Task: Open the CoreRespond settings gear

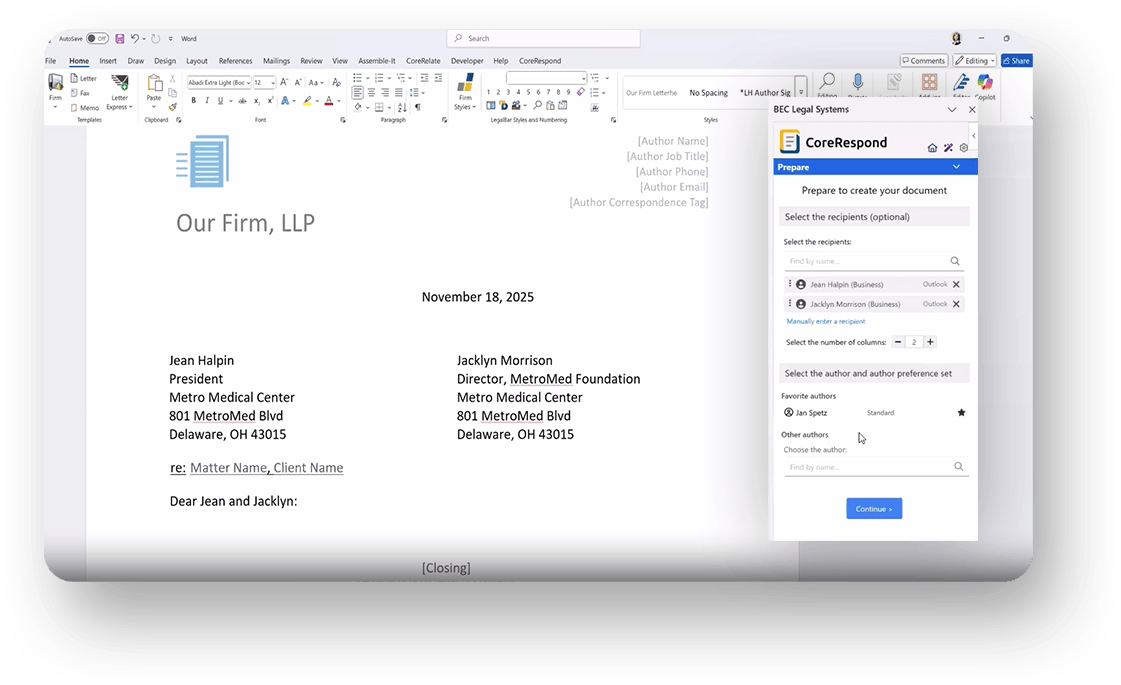Action: (964, 148)
